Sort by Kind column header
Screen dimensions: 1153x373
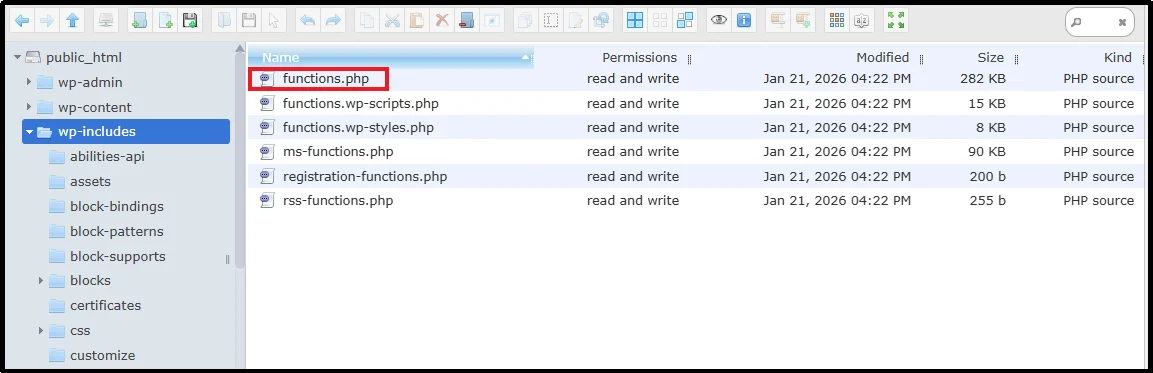click(1118, 57)
